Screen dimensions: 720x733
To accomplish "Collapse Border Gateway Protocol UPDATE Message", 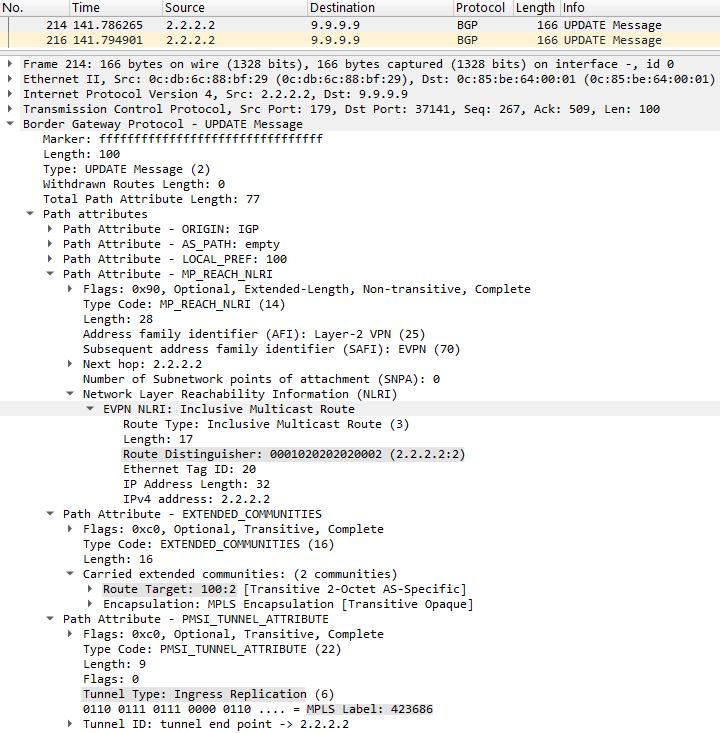I will click(10, 124).
